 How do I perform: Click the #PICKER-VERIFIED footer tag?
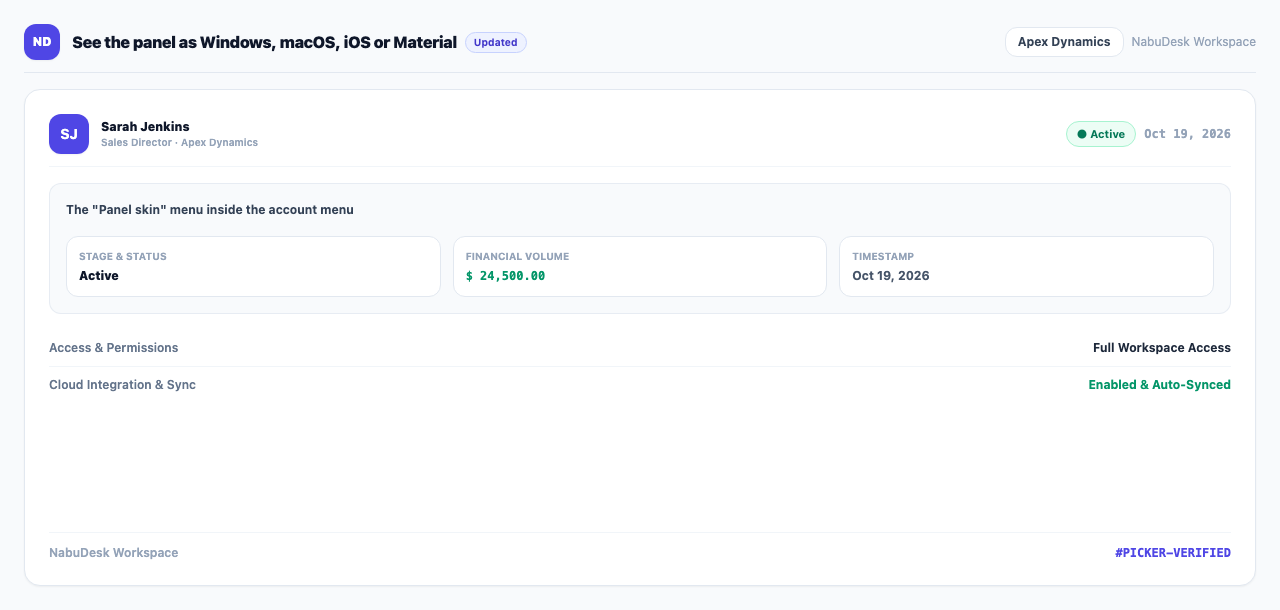click(x=1173, y=553)
